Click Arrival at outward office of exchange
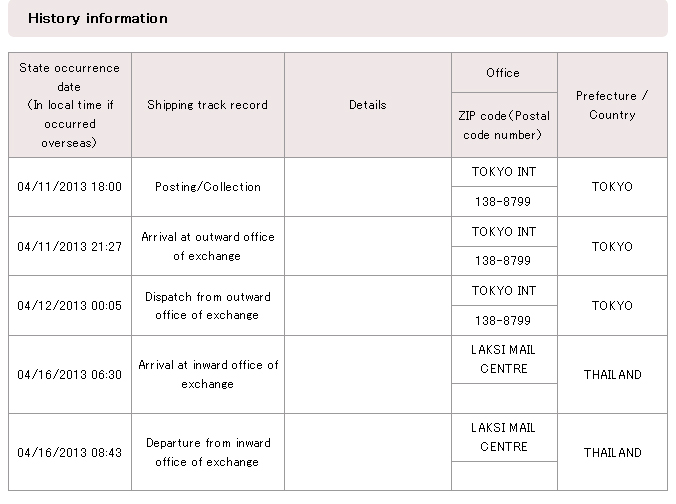Image resolution: width=676 pixels, height=504 pixels. pos(207,246)
